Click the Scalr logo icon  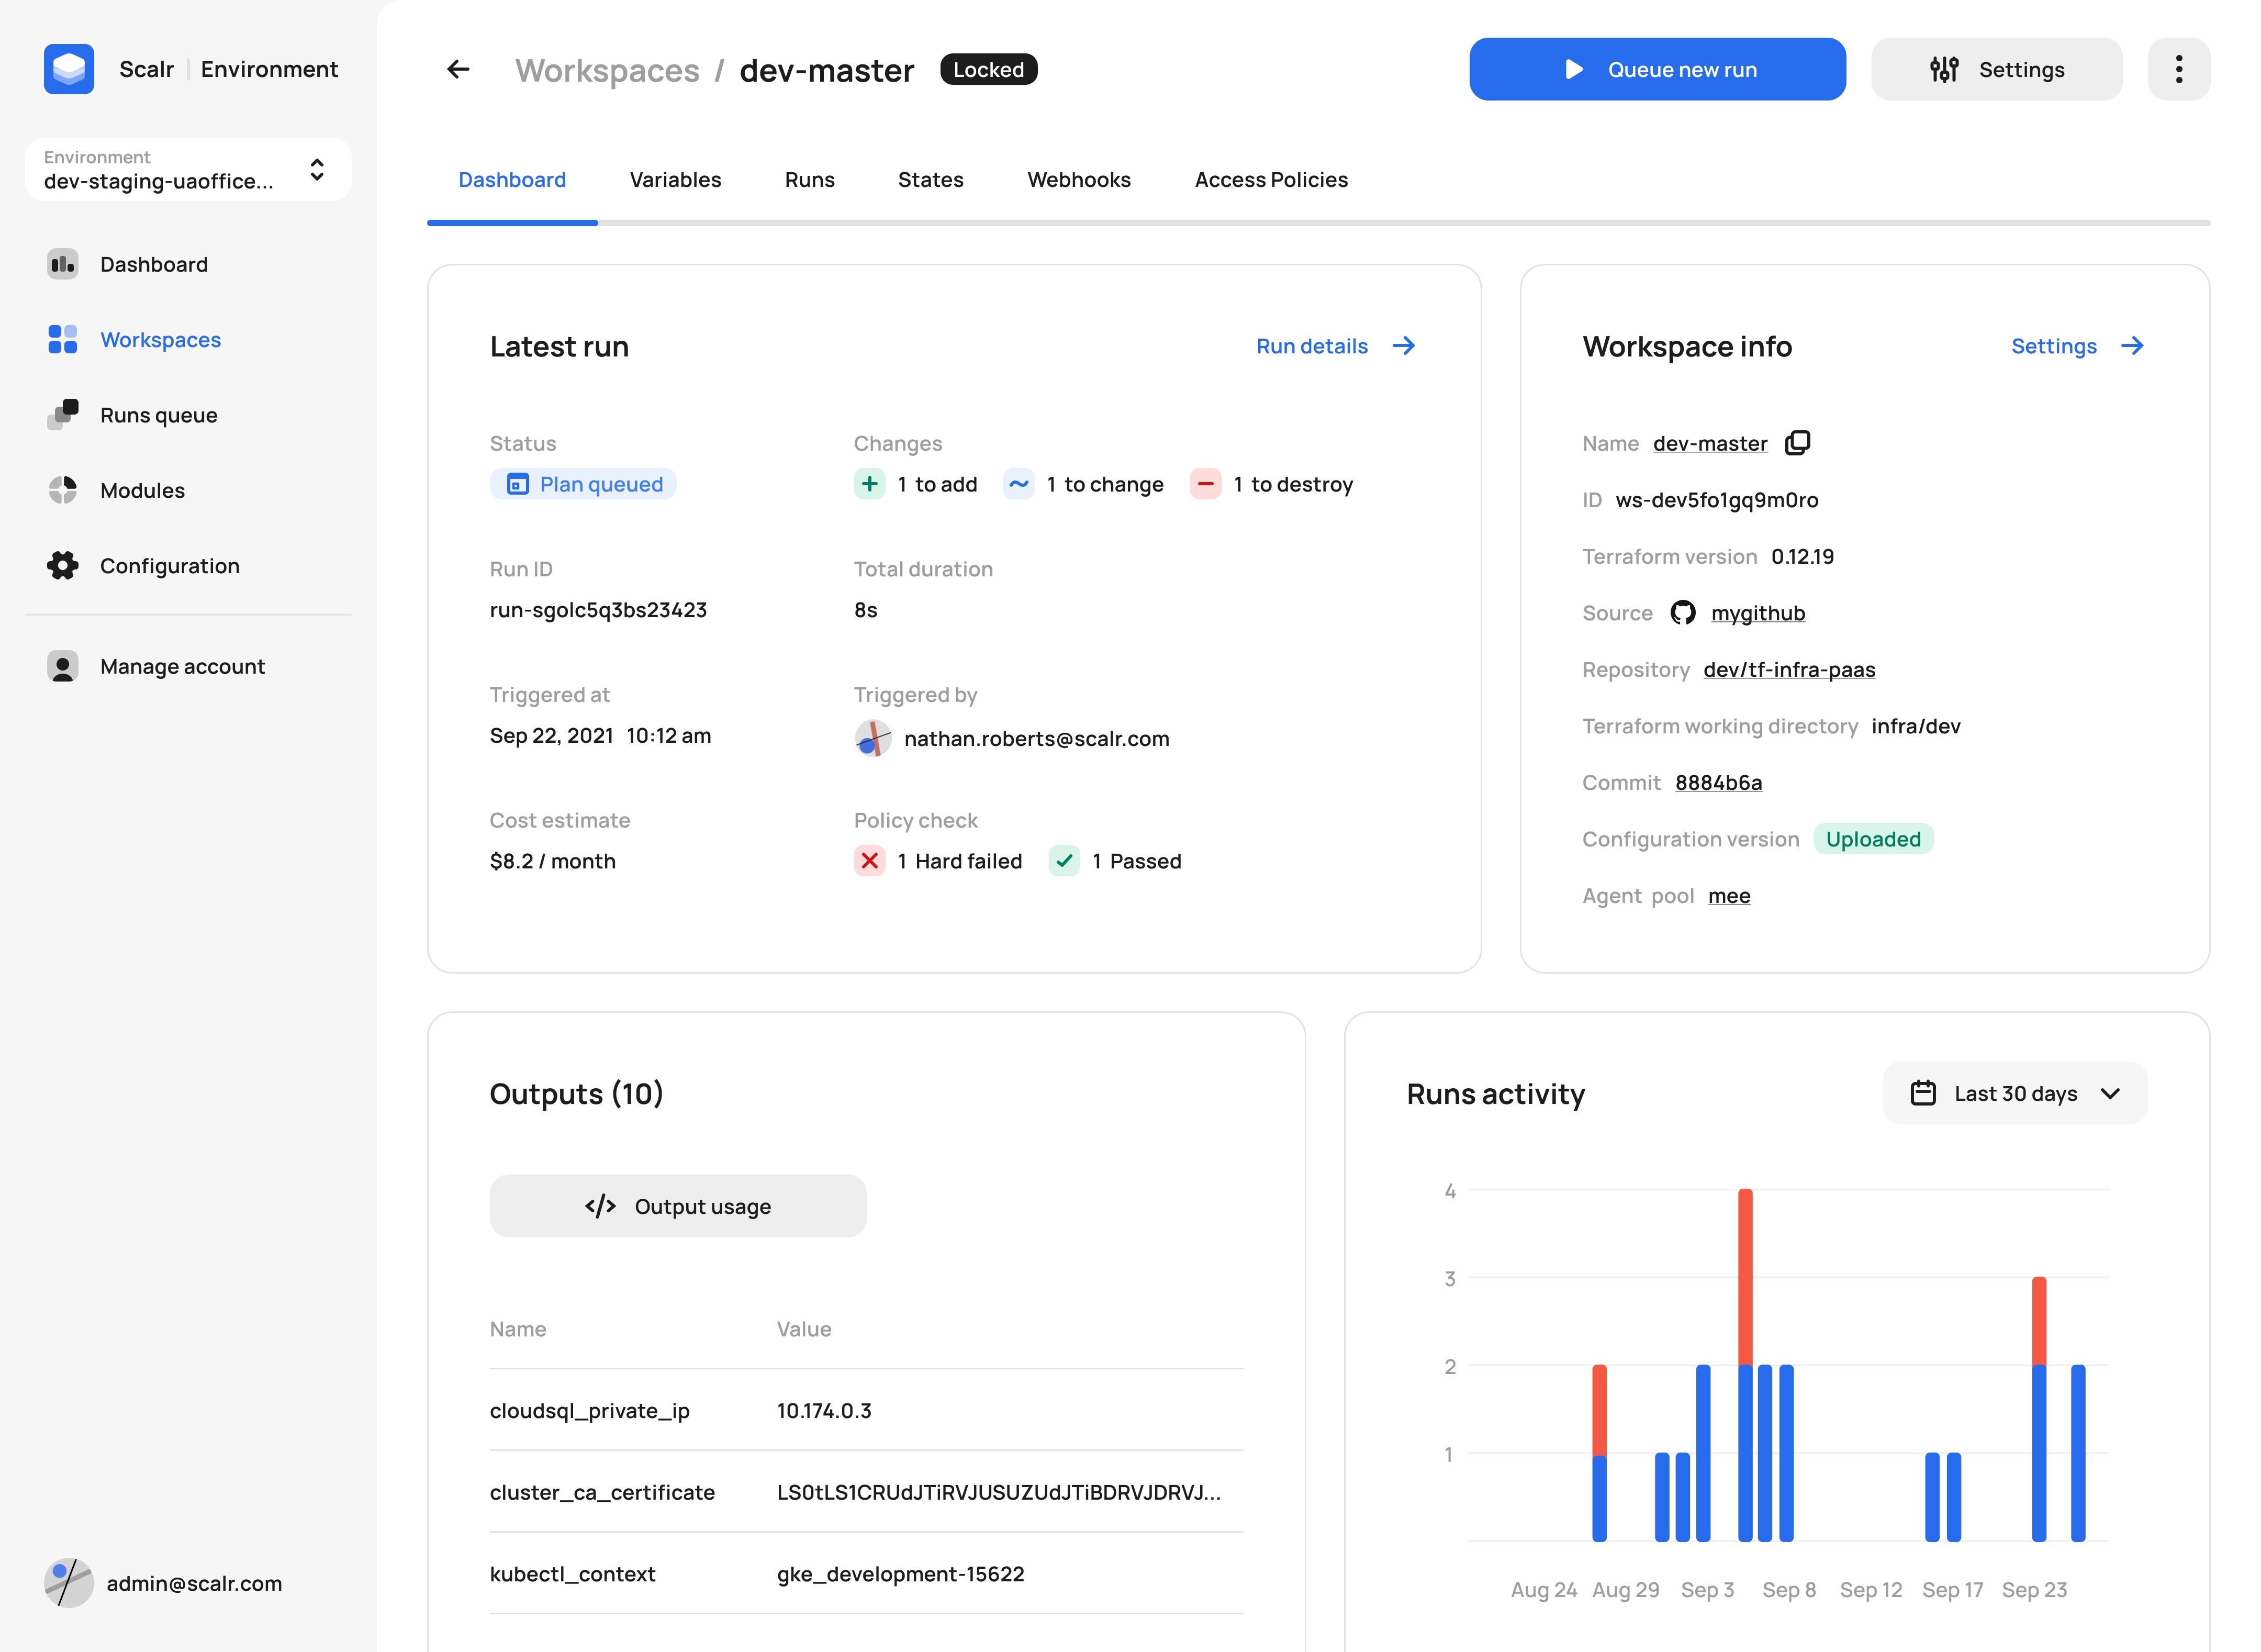[69, 69]
